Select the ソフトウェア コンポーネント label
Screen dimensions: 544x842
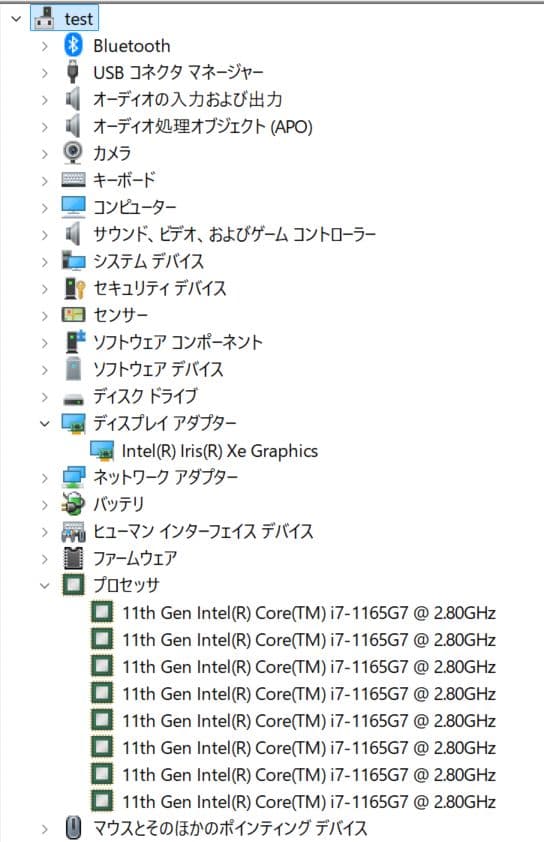pos(178,342)
